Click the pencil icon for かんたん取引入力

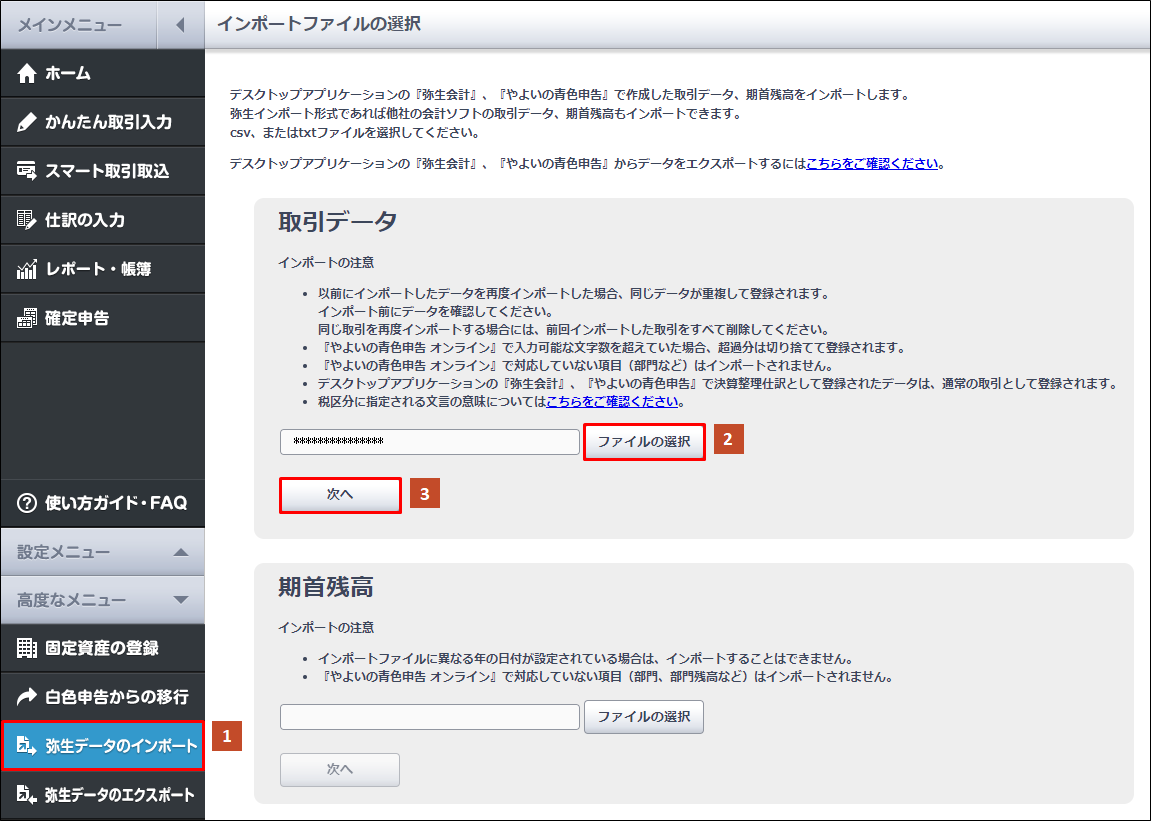coord(26,122)
